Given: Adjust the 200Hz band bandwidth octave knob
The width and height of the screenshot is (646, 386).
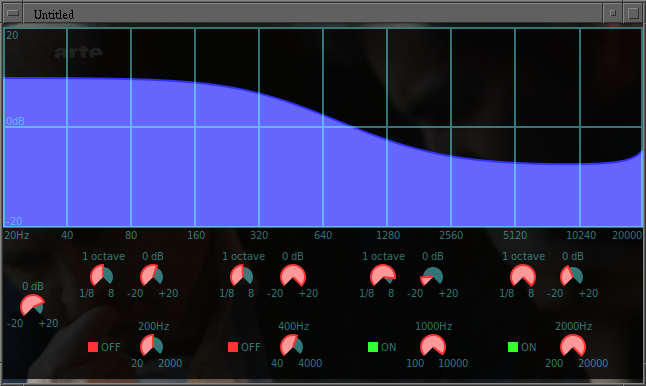Looking at the screenshot, I should (x=101, y=276).
